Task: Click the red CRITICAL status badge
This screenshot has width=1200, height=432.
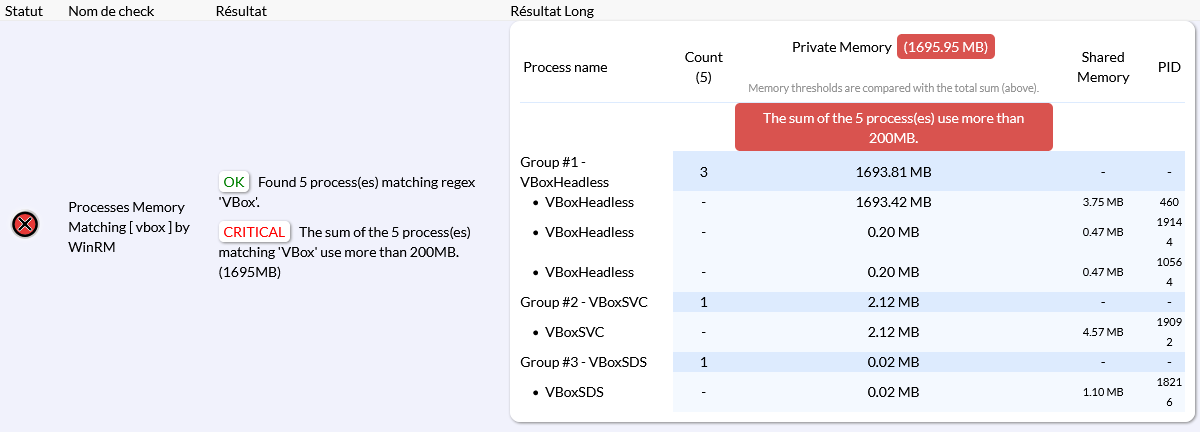Action: click(x=254, y=232)
